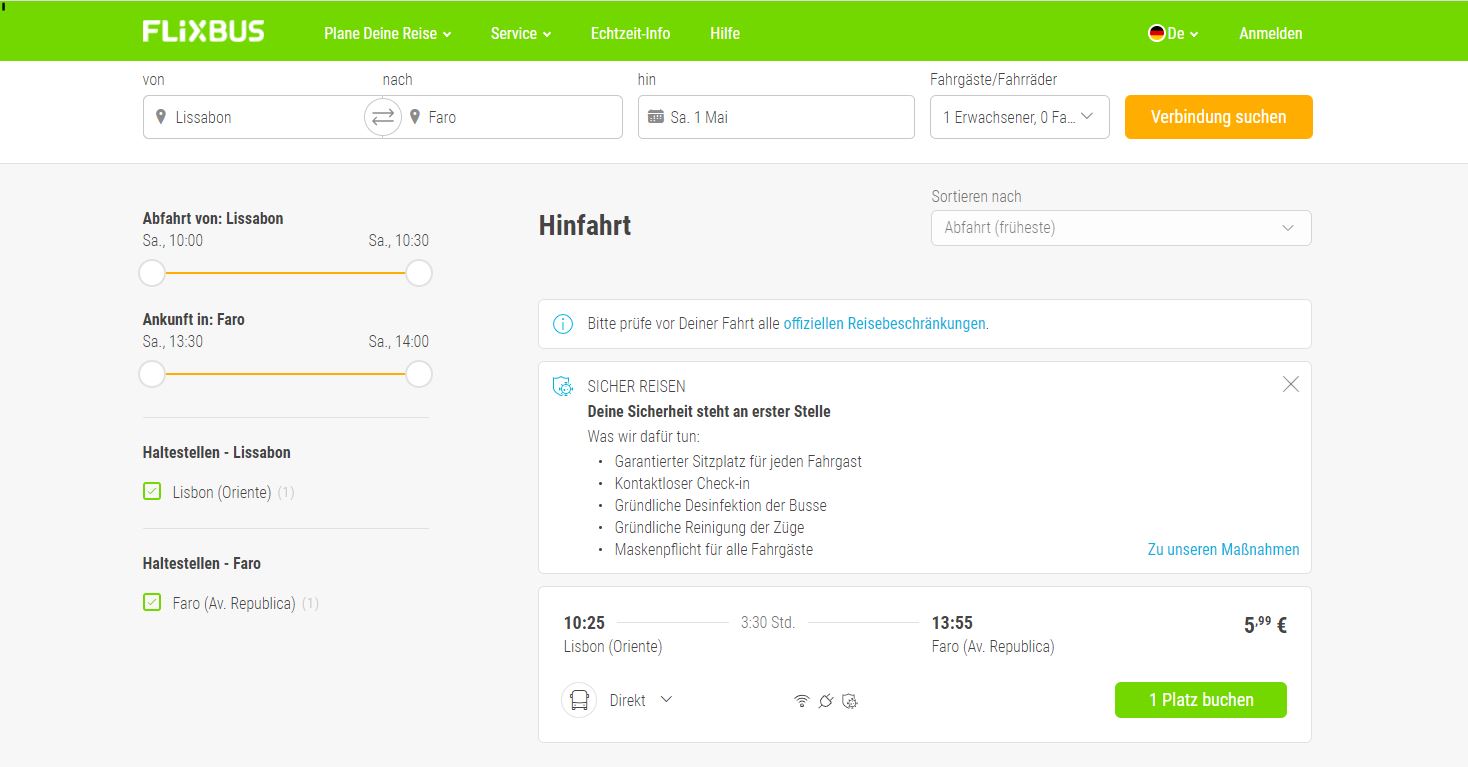Open Echtzeit-Info in the navigation bar
The image size is (1468, 767).
(630, 33)
